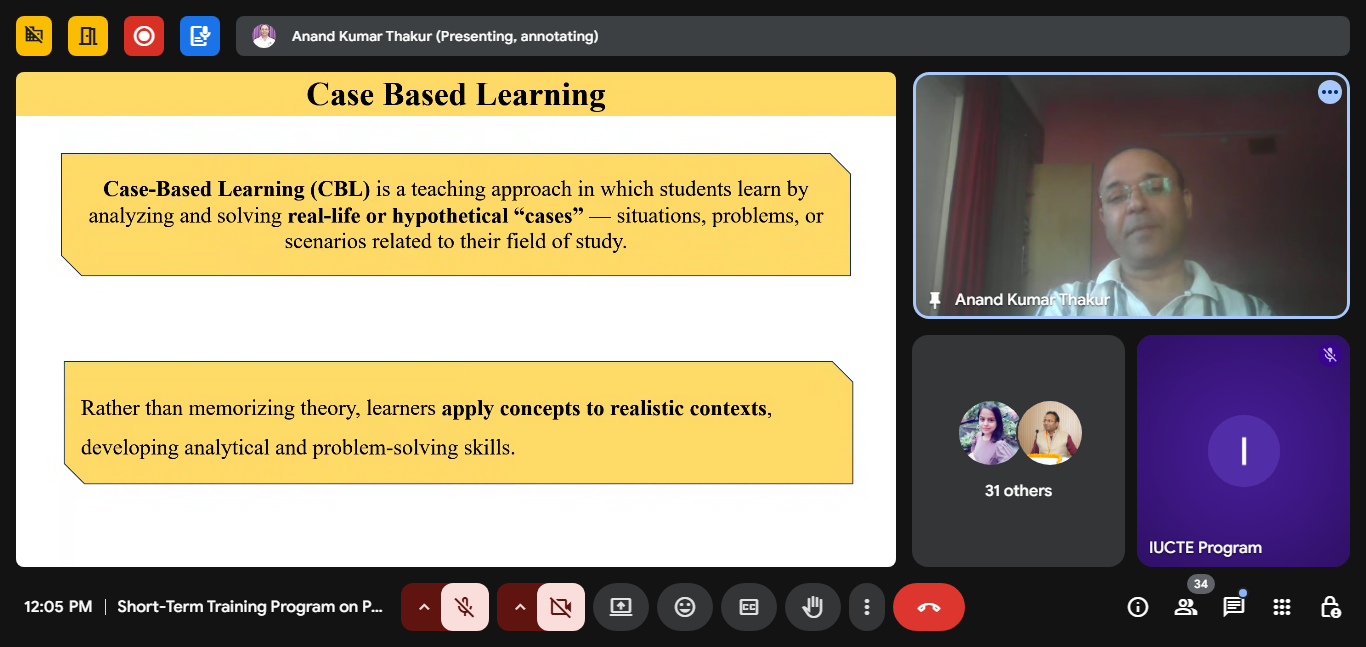The width and height of the screenshot is (1366, 647).
Task: Click the blue transcription notes icon
Action: [x=200, y=36]
